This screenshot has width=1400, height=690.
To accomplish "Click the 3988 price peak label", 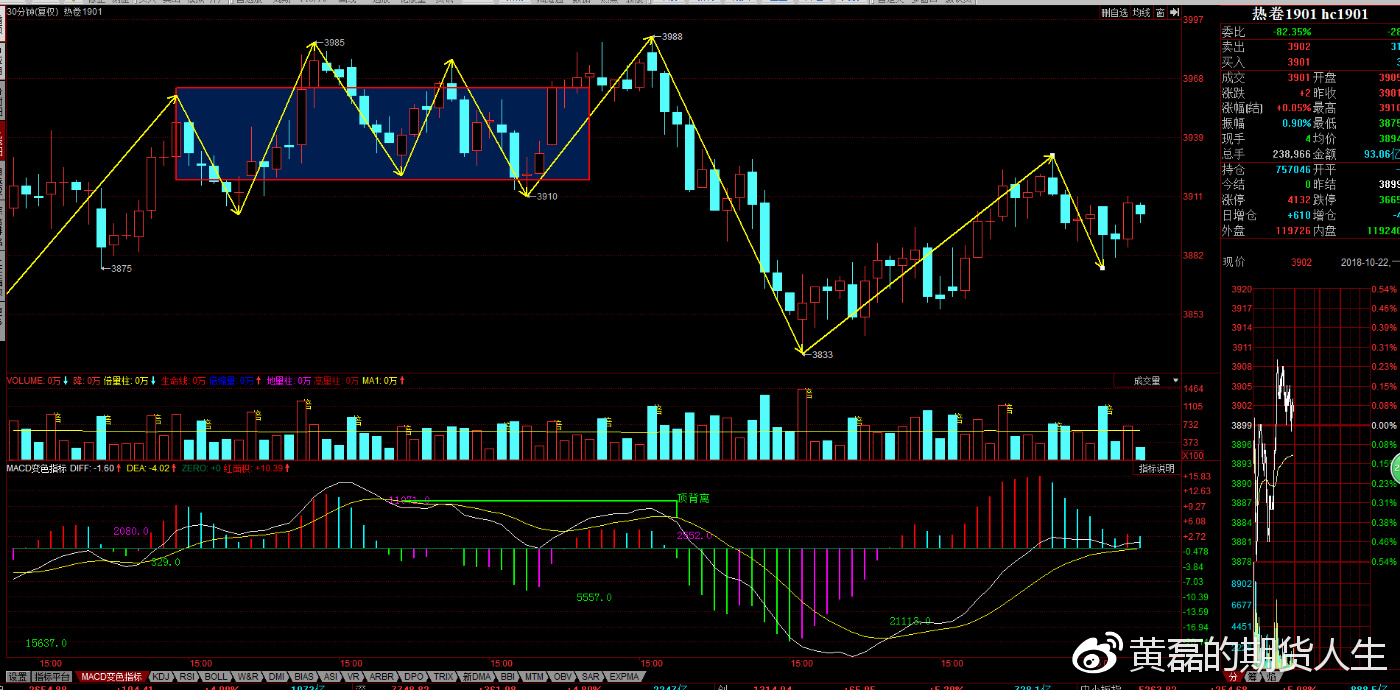I will click(x=672, y=36).
